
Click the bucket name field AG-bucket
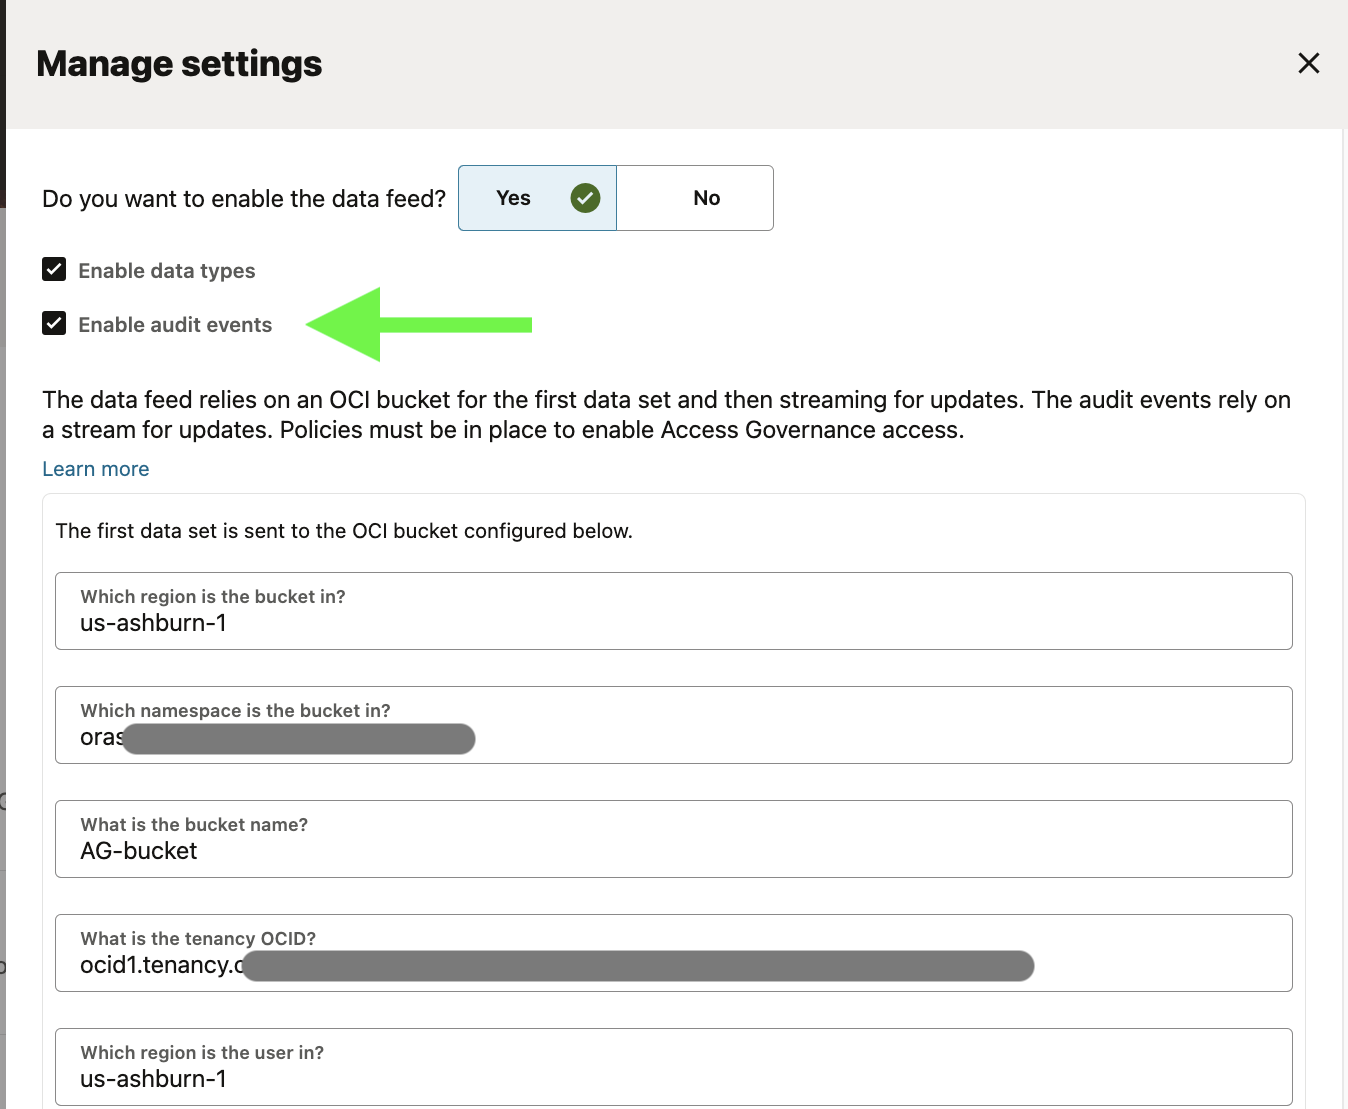point(673,851)
